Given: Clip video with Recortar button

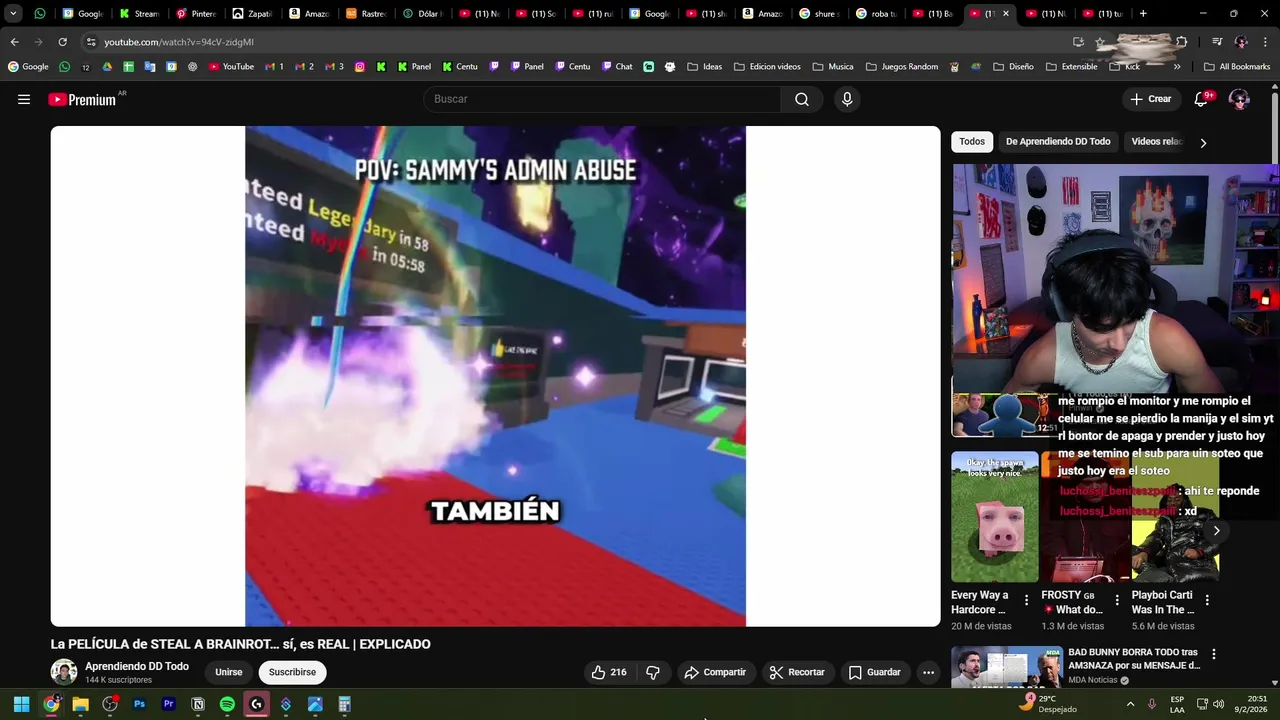Looking at the screenshot, I should (797, 672).
